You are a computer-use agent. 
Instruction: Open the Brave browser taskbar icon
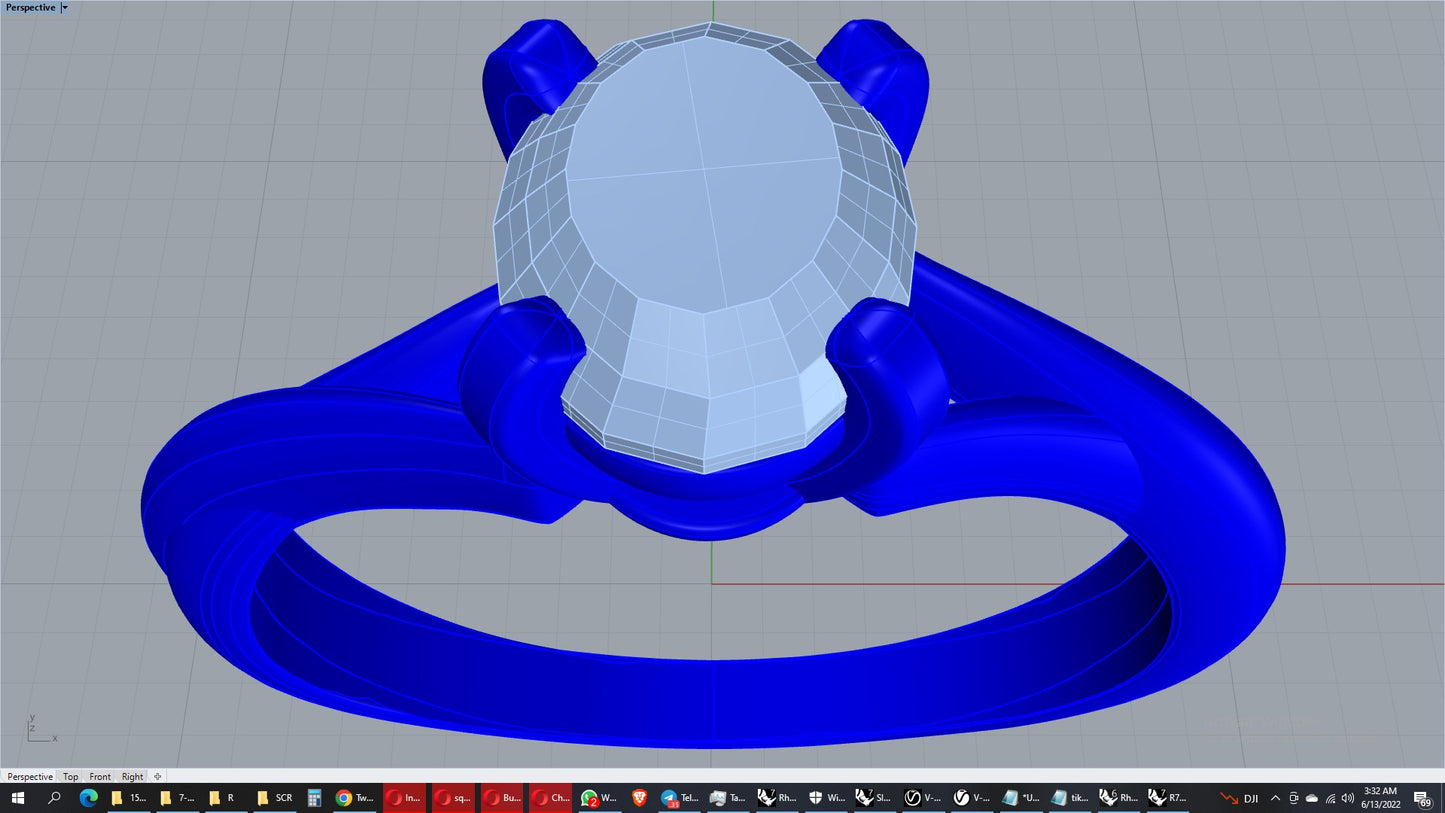click(x=640, y=798)
